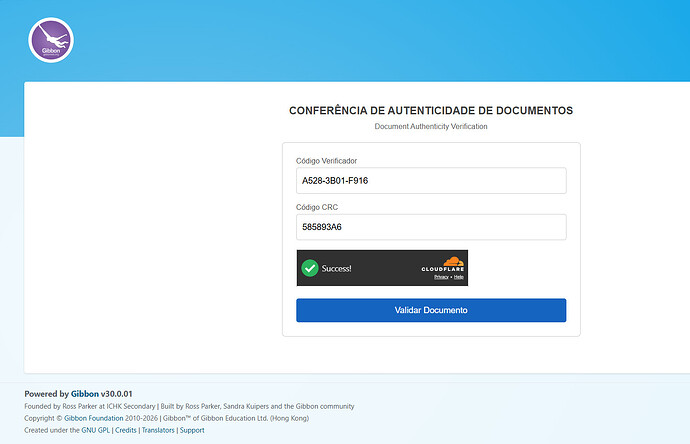Screen dimensions: 690x444
Task: Click the Código CRC field label
Action: pos(317,207)
